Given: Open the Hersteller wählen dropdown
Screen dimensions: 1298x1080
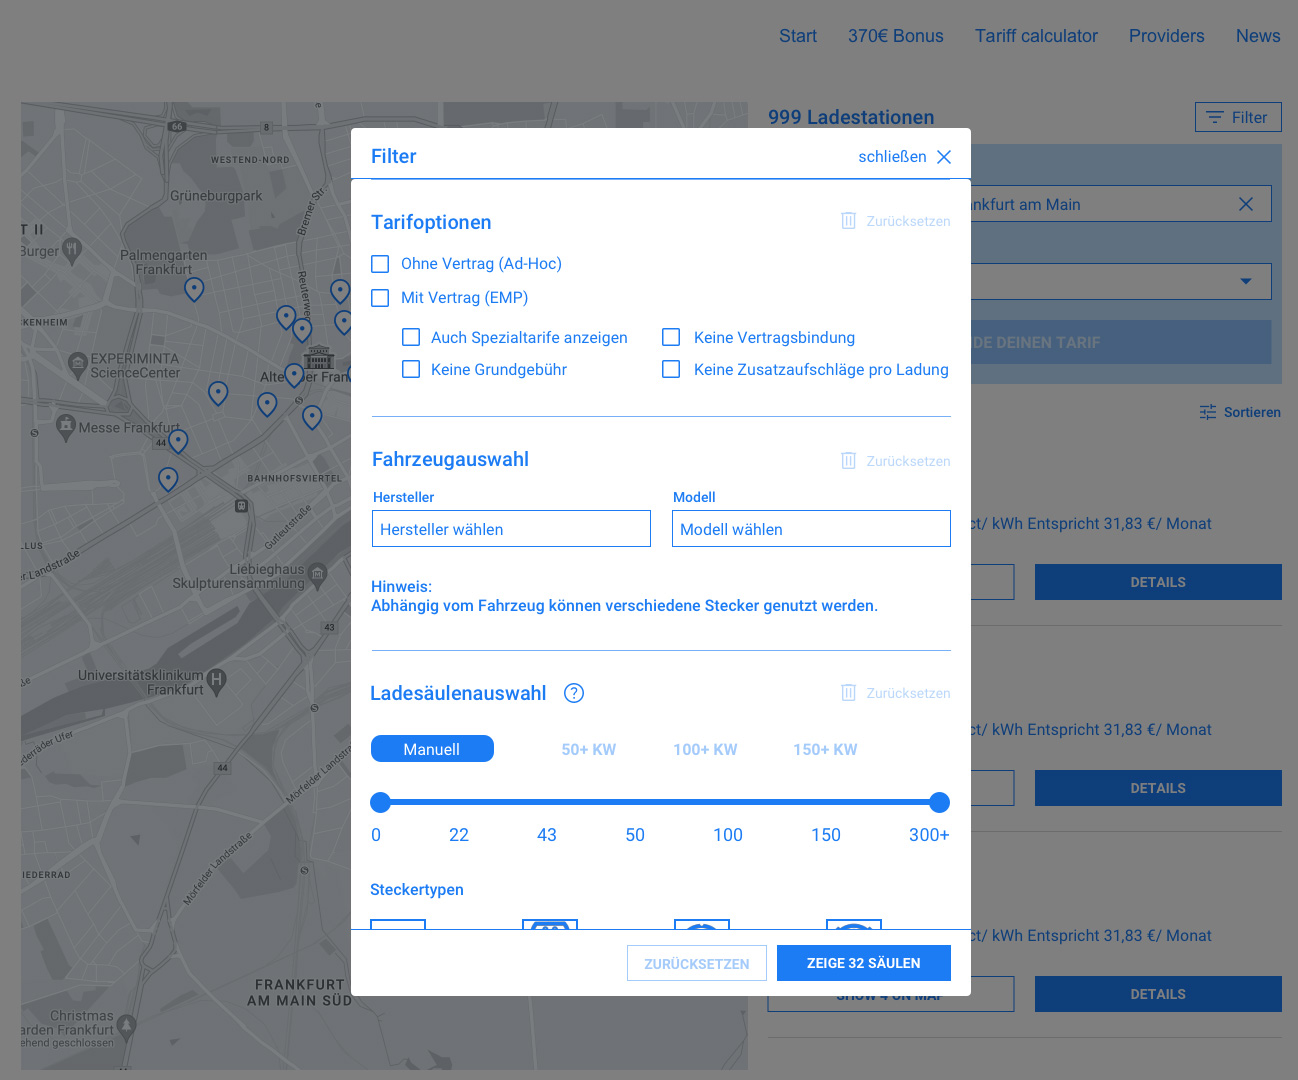Looking at the screenshot, I should point(511,528).
